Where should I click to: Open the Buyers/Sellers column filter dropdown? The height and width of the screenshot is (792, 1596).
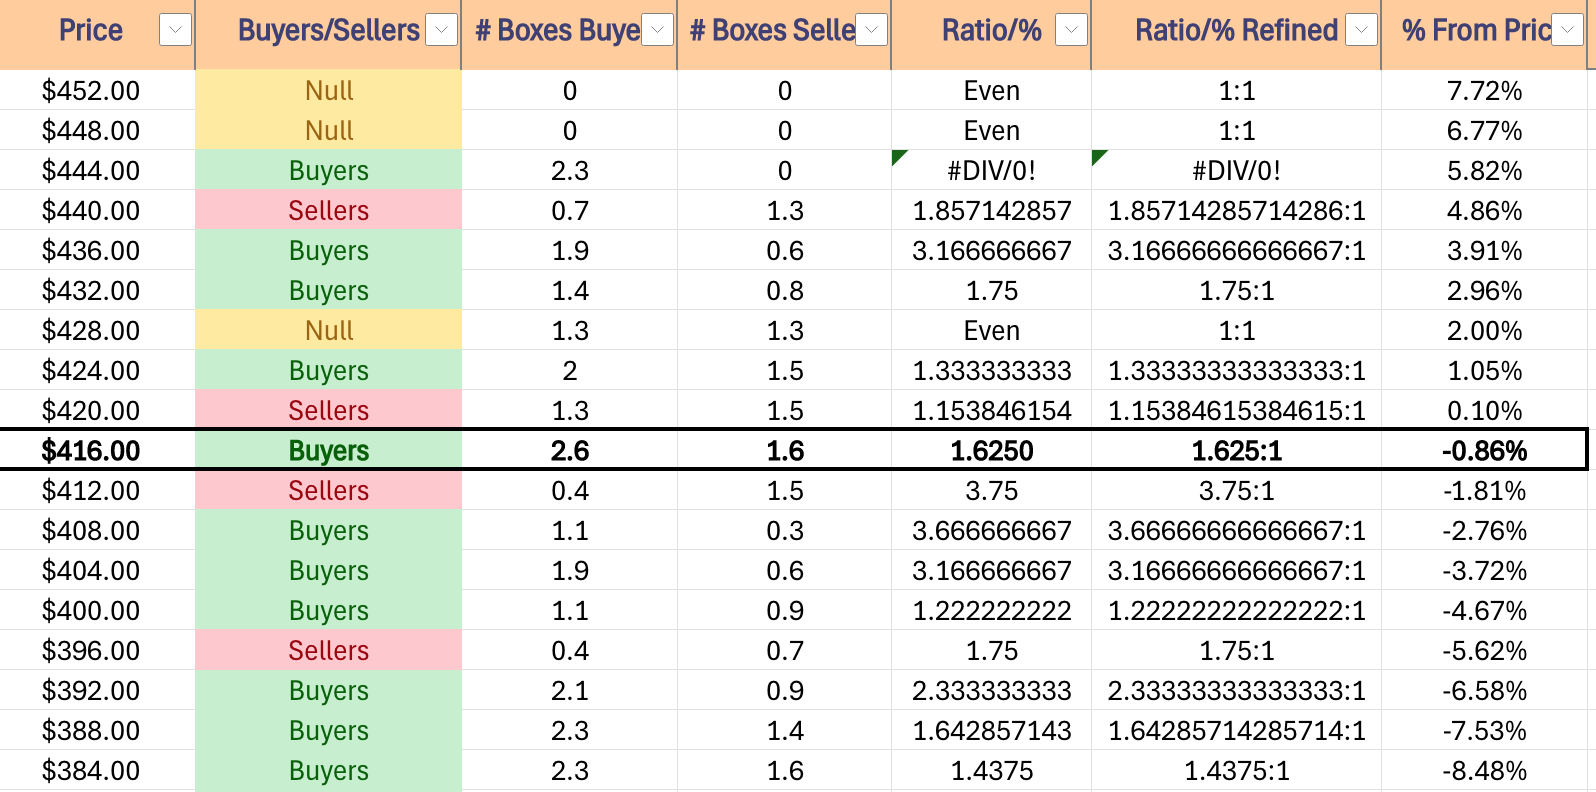tap(442, 31)
